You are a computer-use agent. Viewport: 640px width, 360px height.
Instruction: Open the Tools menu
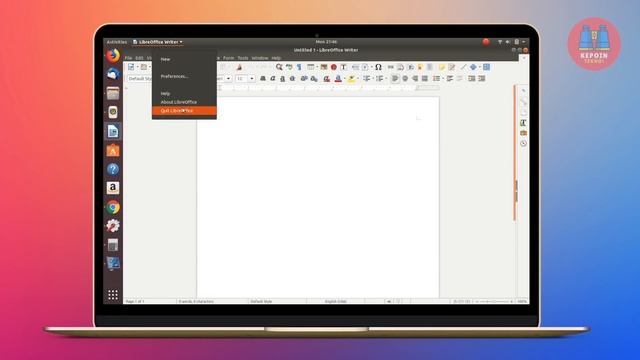coord(243,58)
